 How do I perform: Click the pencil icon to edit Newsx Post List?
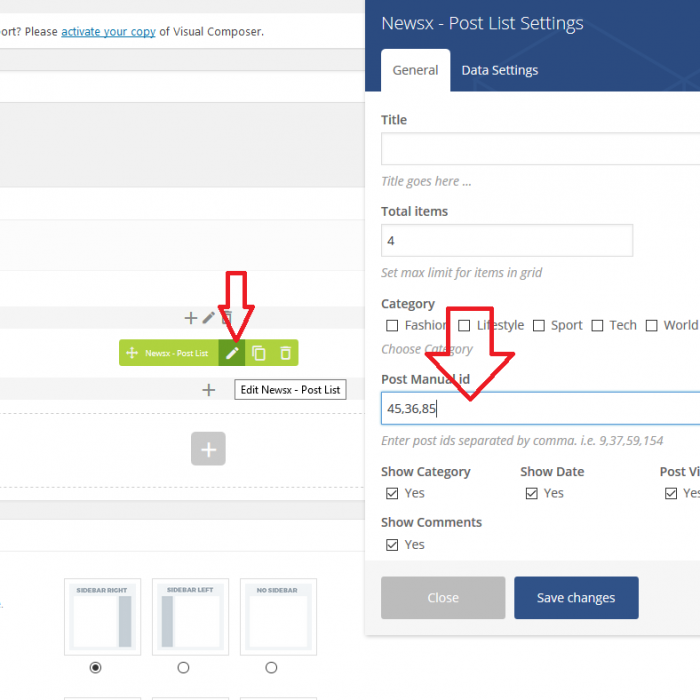click(232, 353)
